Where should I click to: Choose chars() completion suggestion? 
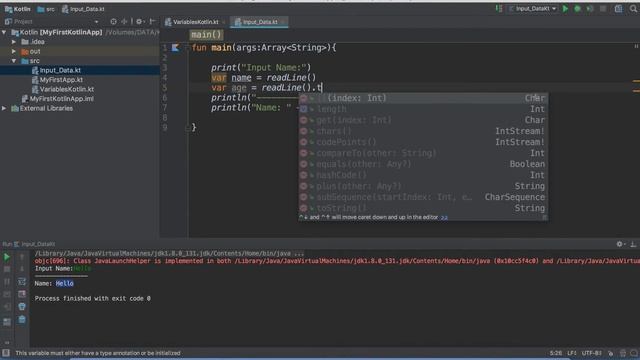coord(423,131)
